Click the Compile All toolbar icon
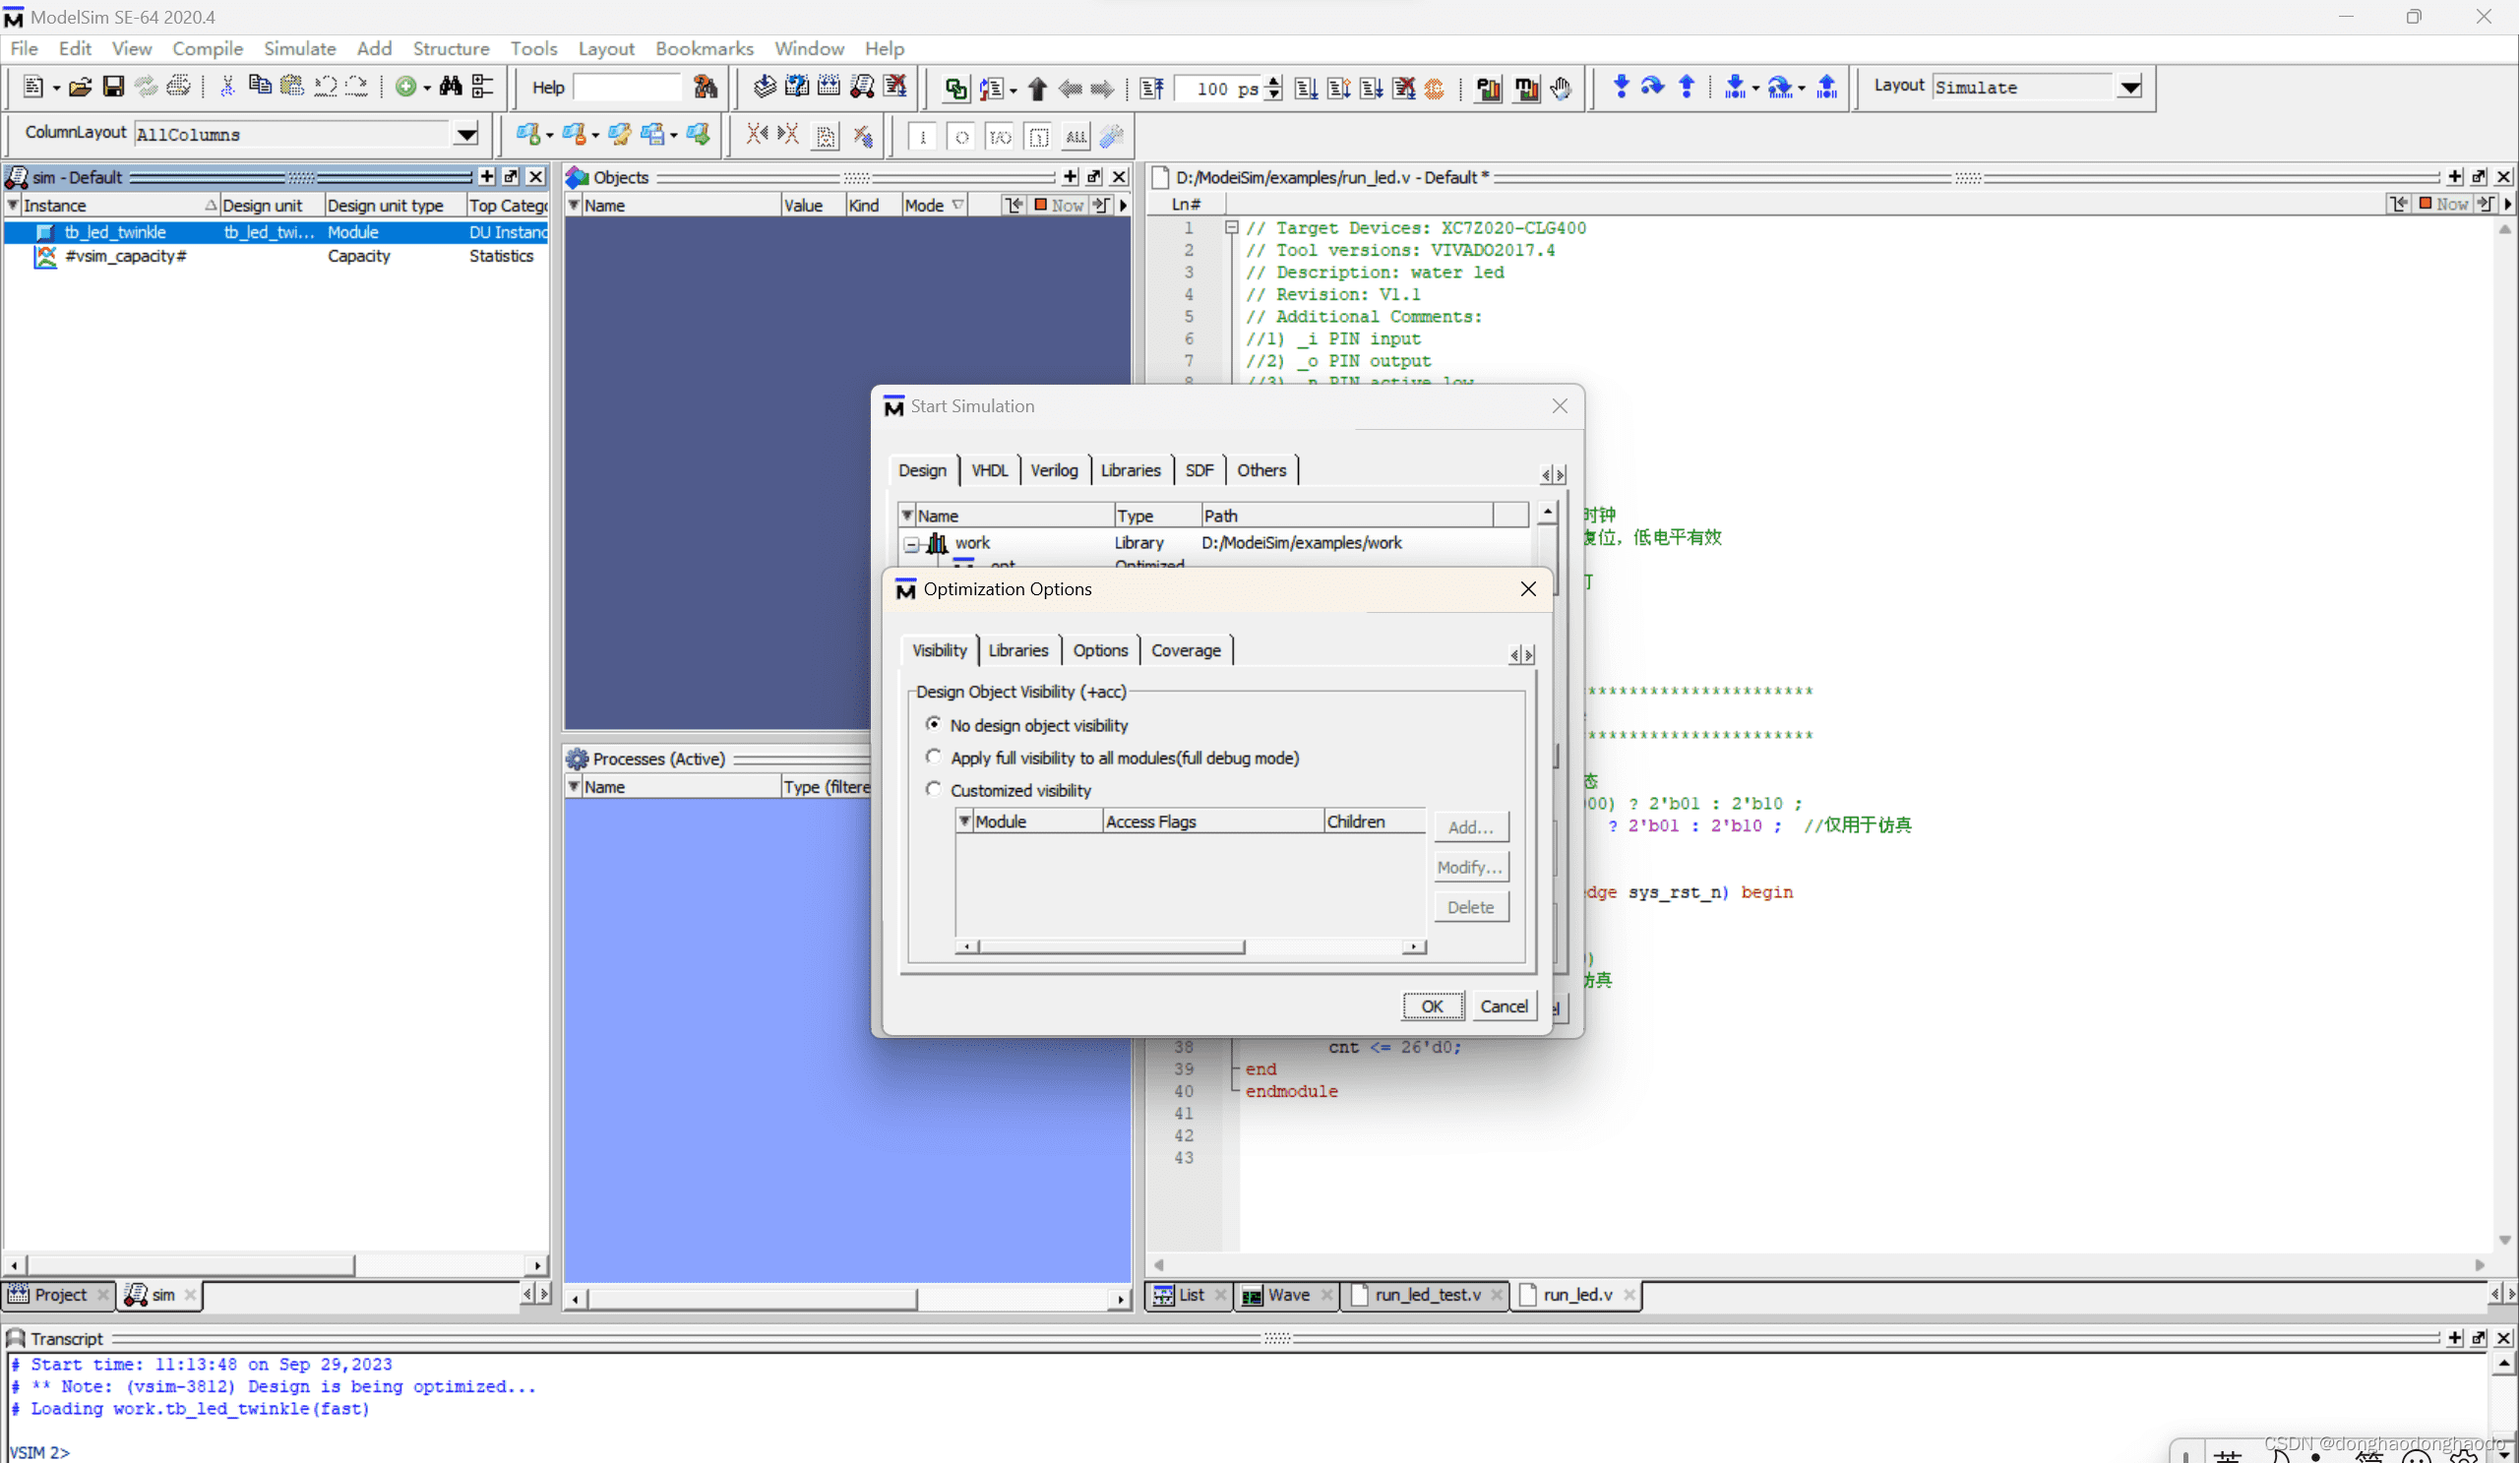This screenshot has width=2520, height=1463. tap(829, 87)
